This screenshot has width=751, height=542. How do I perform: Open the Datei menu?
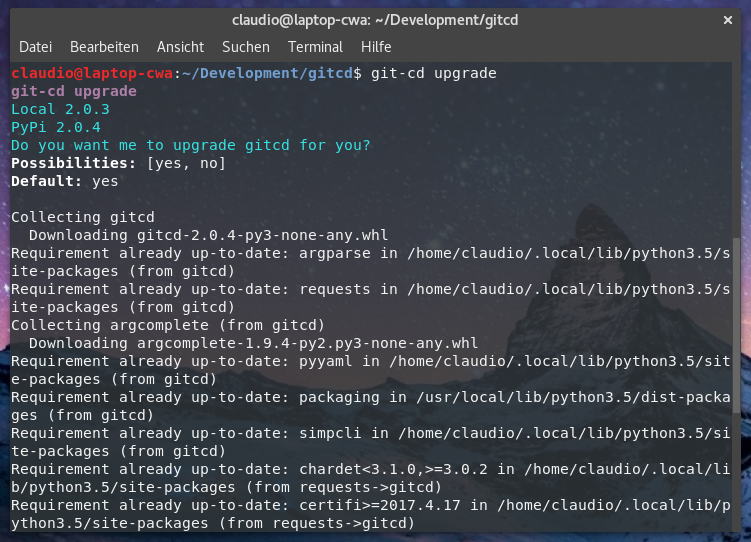[x=35, y=47]
